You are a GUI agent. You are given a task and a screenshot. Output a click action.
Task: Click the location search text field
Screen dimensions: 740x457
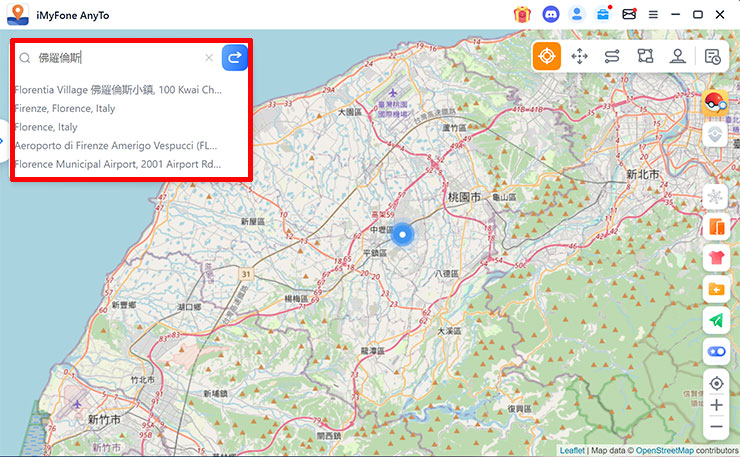pos(115,58)
